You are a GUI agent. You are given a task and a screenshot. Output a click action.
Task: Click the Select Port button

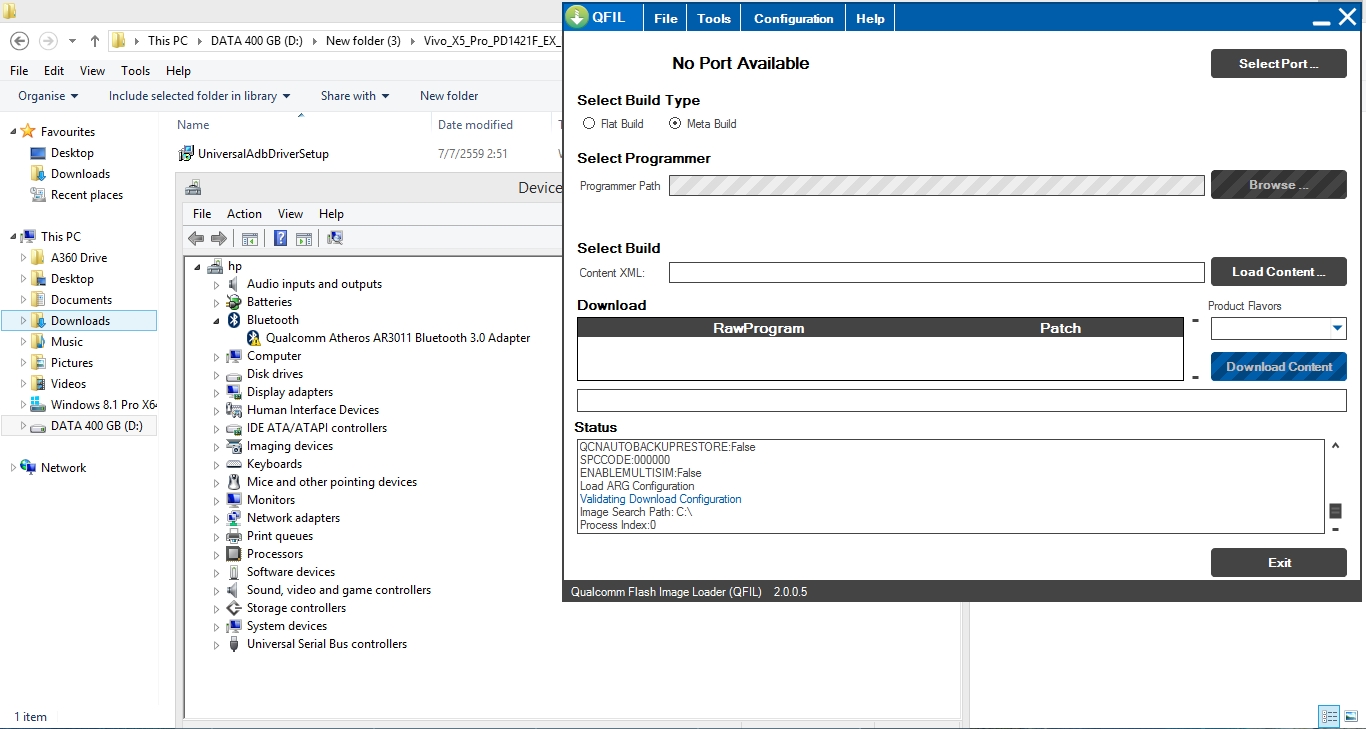[x=1279, y=64]
